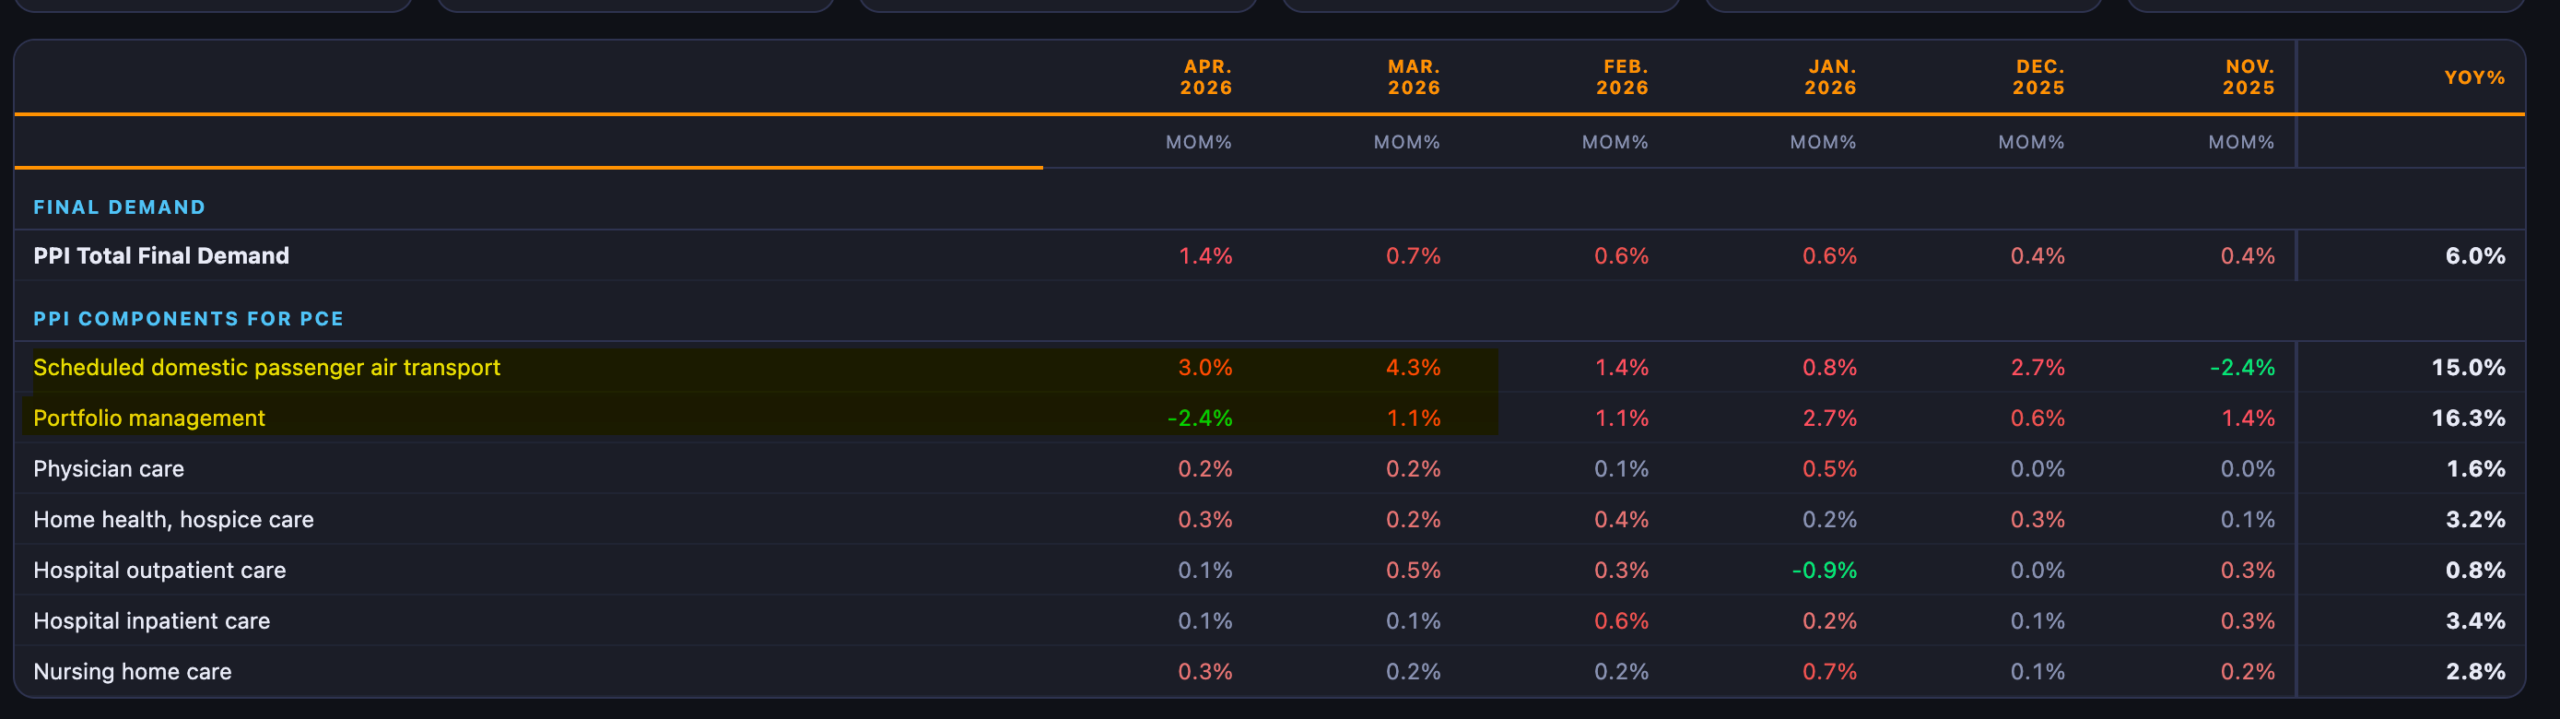The width and height of the screenshot is (2560, 719).
Task: Click Physician care January value 0.5%
Action: (x=1830, y=469)
